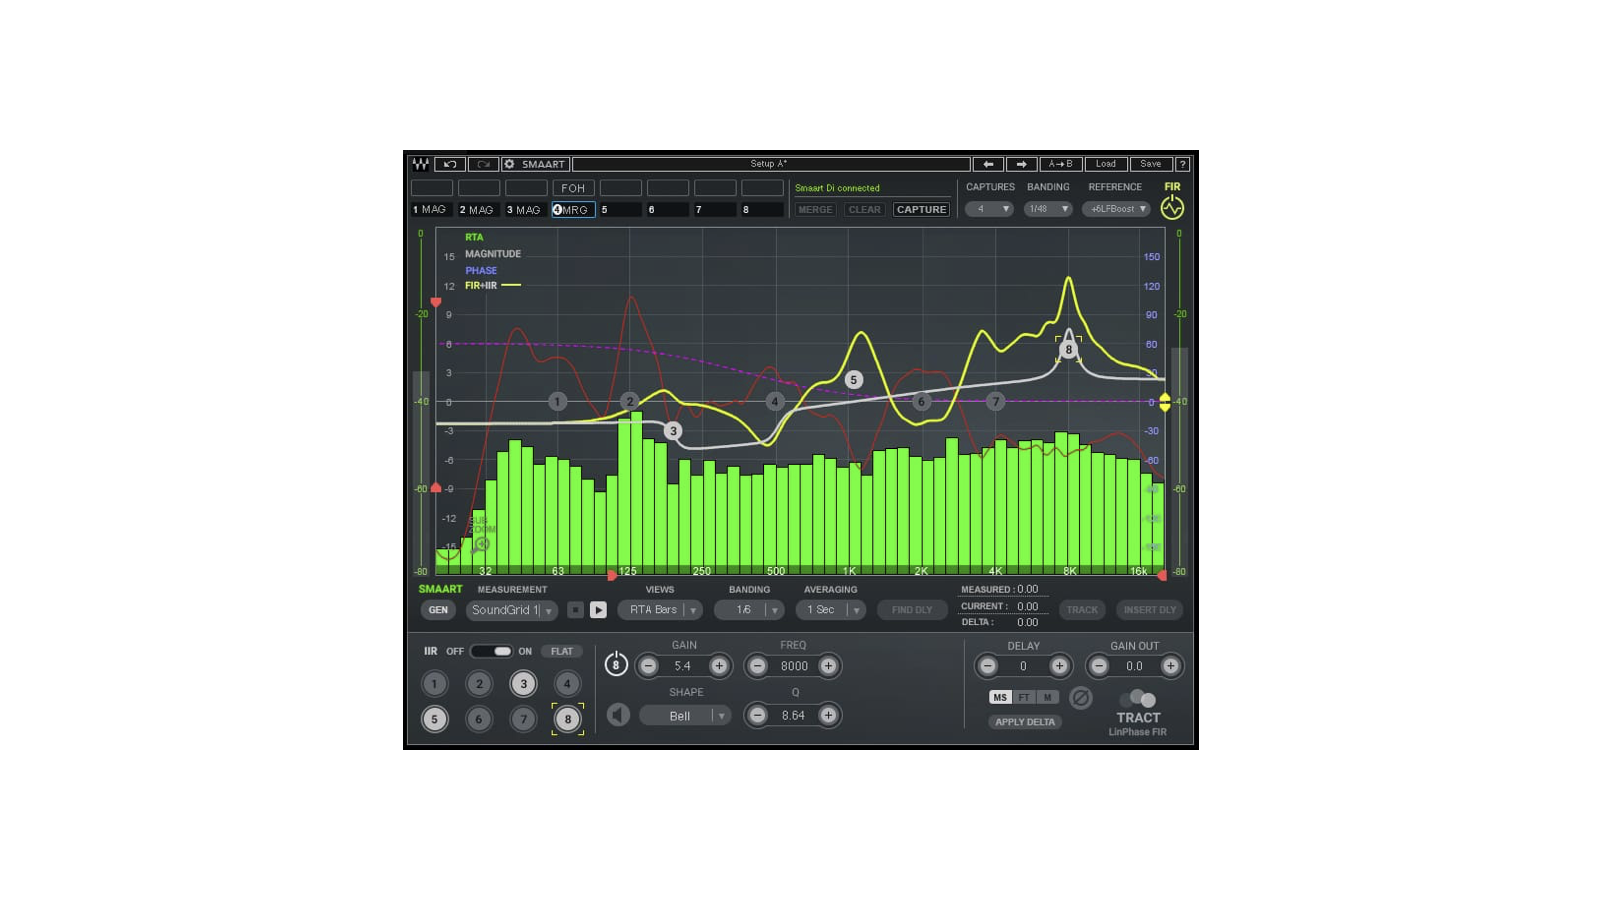Viewport: 1600px width, 900px height.
Task: Select capture slot 1 MAG
Action: tap(432, 210)
